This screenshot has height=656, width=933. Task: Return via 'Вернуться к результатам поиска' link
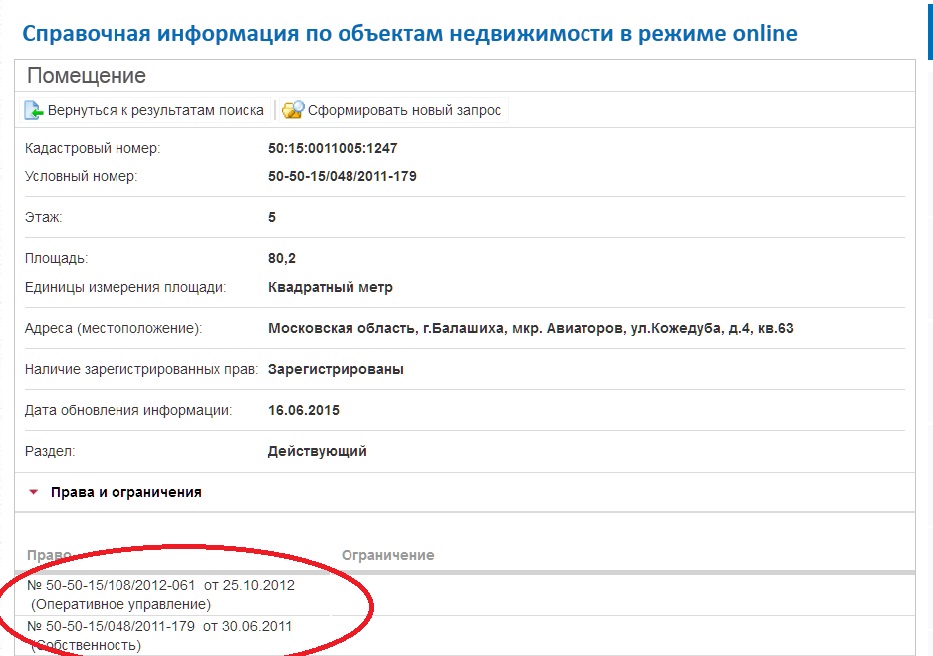coord(155,111)
